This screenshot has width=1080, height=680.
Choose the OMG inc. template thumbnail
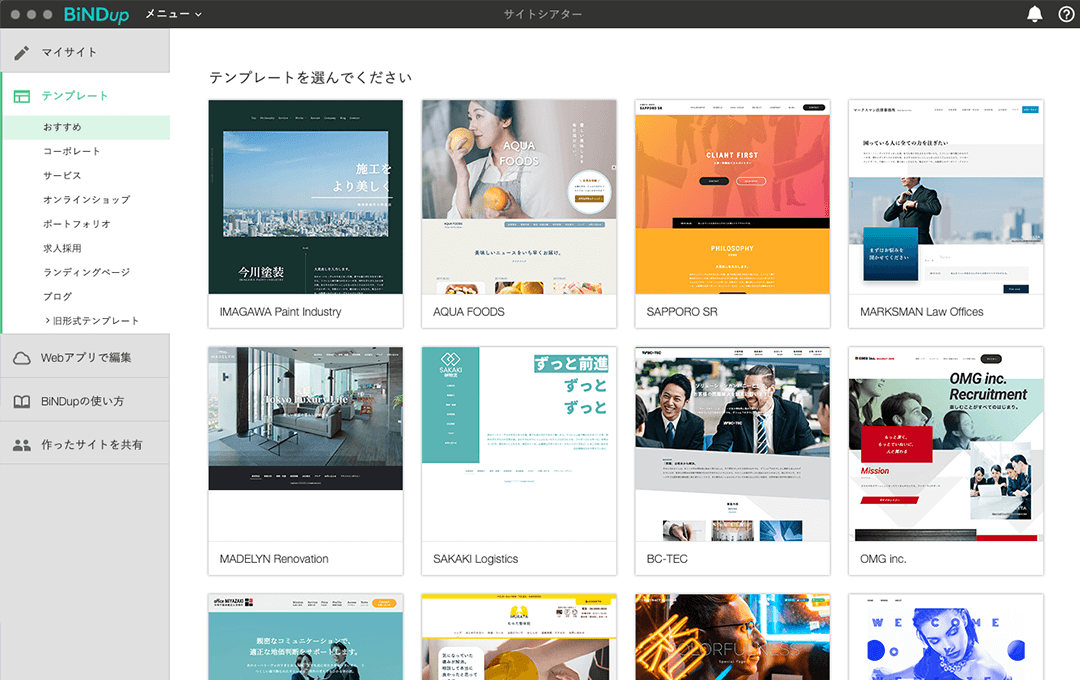point(946,444)
